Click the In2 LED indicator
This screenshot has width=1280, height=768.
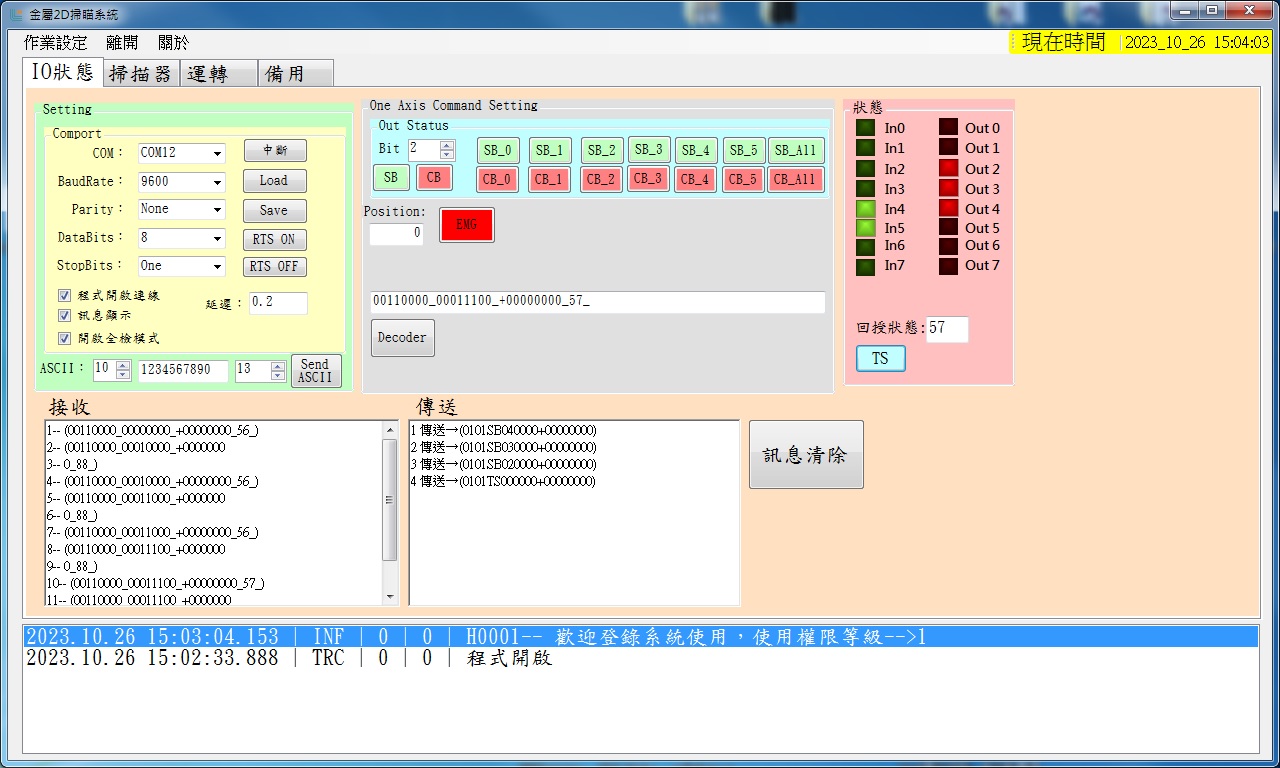[866, 169]
